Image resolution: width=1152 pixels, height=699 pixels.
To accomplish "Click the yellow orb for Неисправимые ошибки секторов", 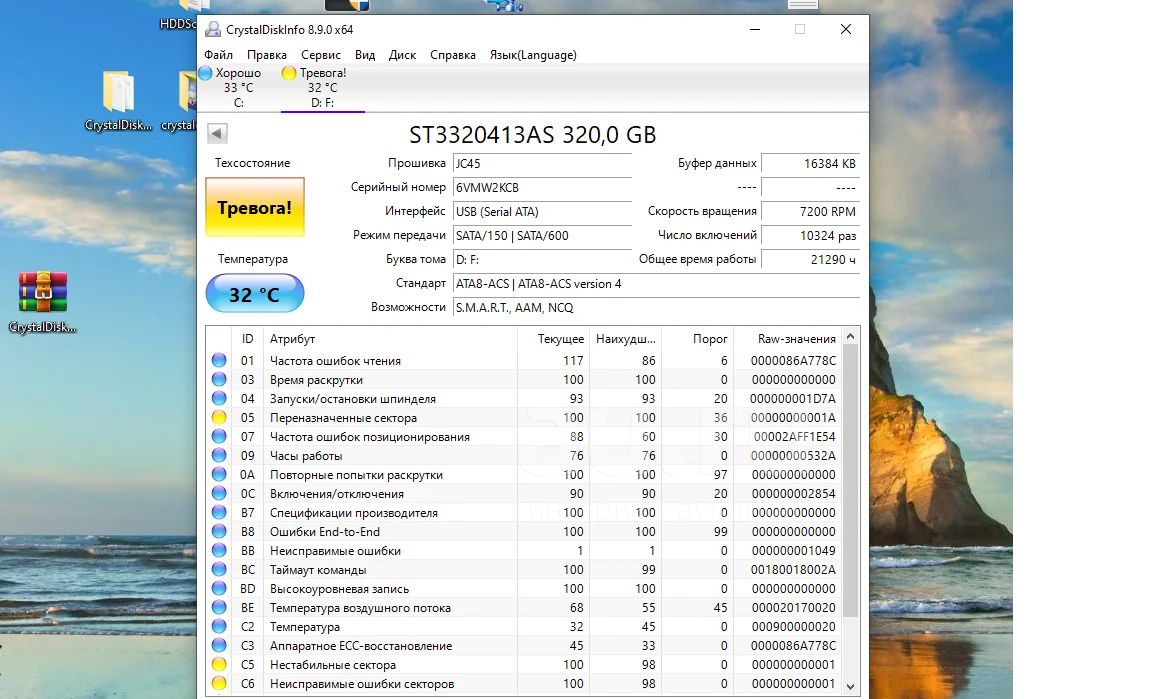I will [219, 684].
